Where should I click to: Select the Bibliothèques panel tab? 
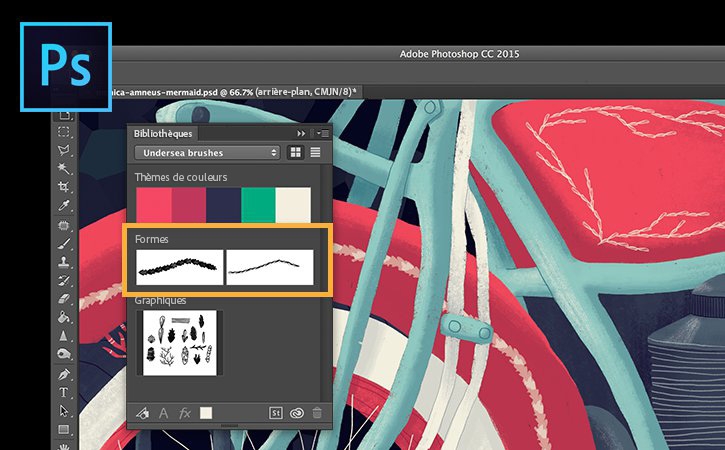click(x=163, y=134)
